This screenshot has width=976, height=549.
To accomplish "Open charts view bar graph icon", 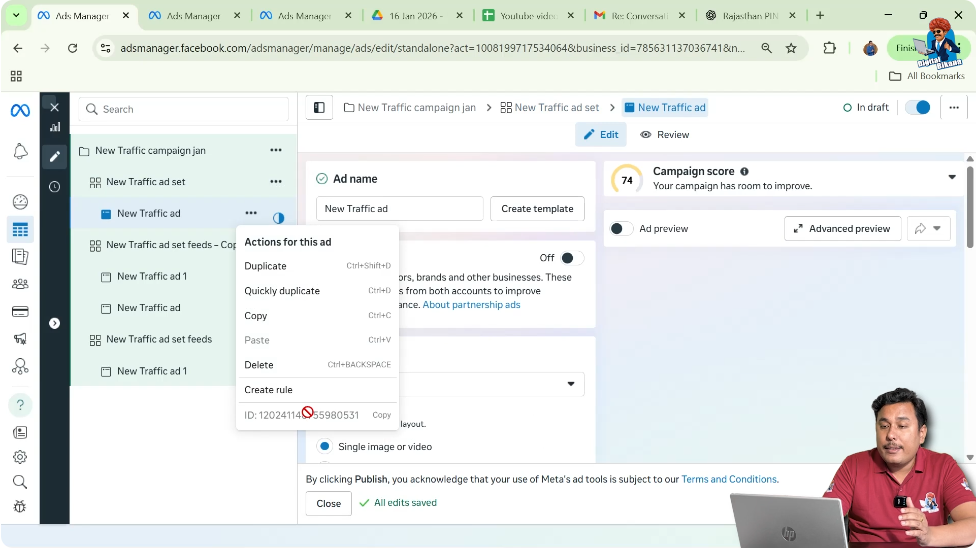I will pos(55,127).
